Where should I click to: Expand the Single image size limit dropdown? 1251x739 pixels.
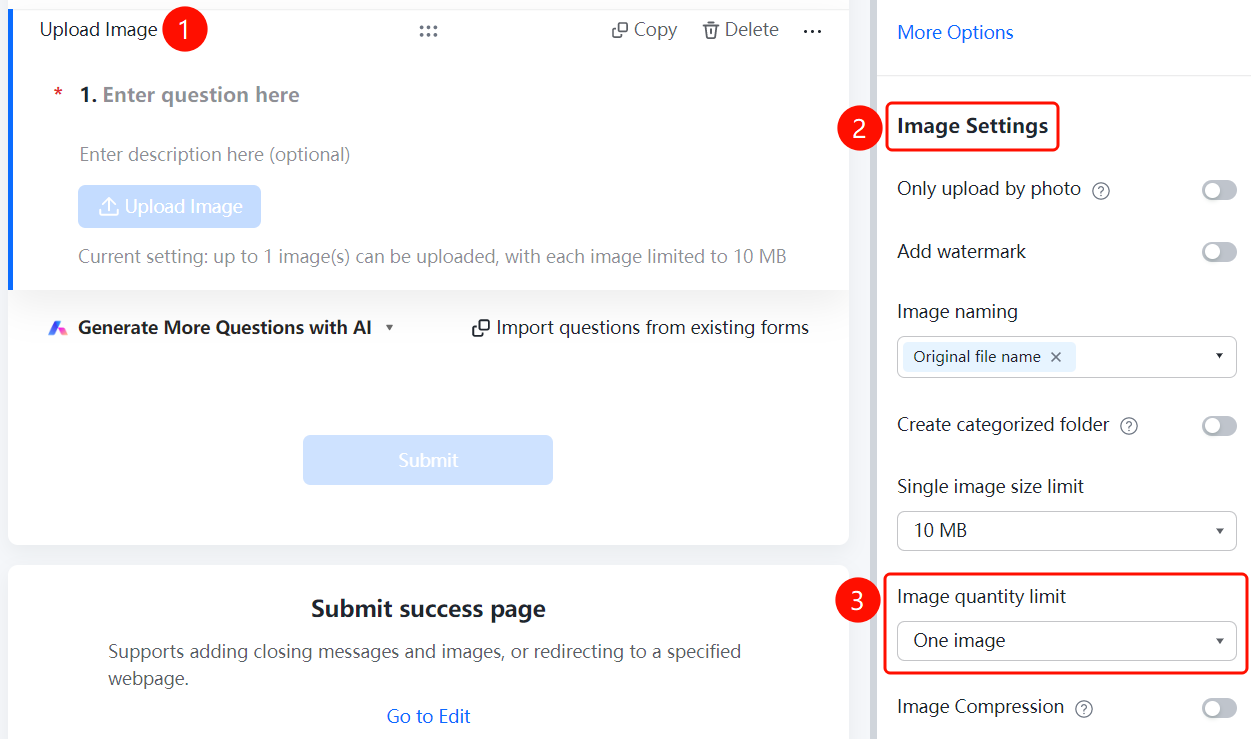[1067, 530]
